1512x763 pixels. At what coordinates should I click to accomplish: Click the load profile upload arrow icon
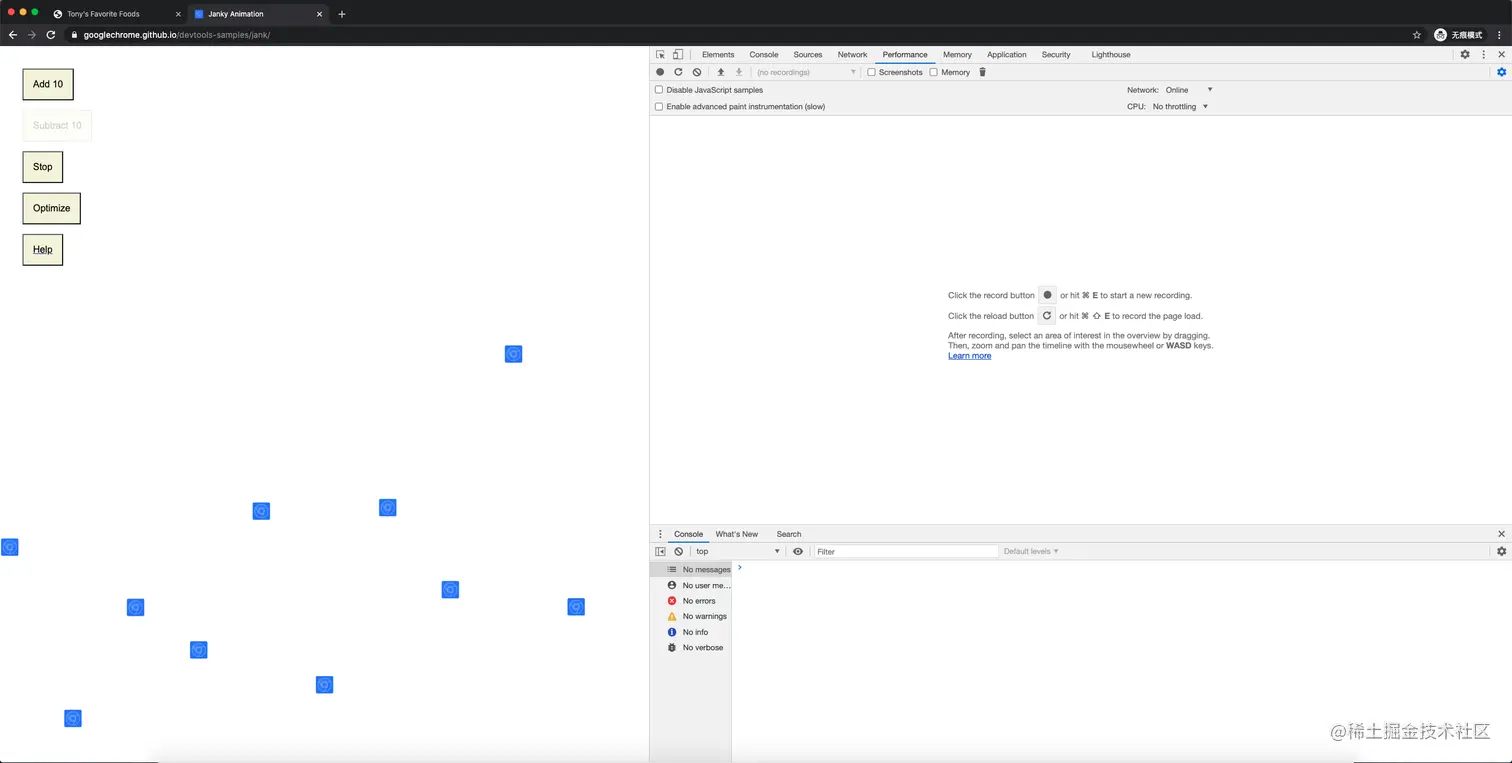721,72
